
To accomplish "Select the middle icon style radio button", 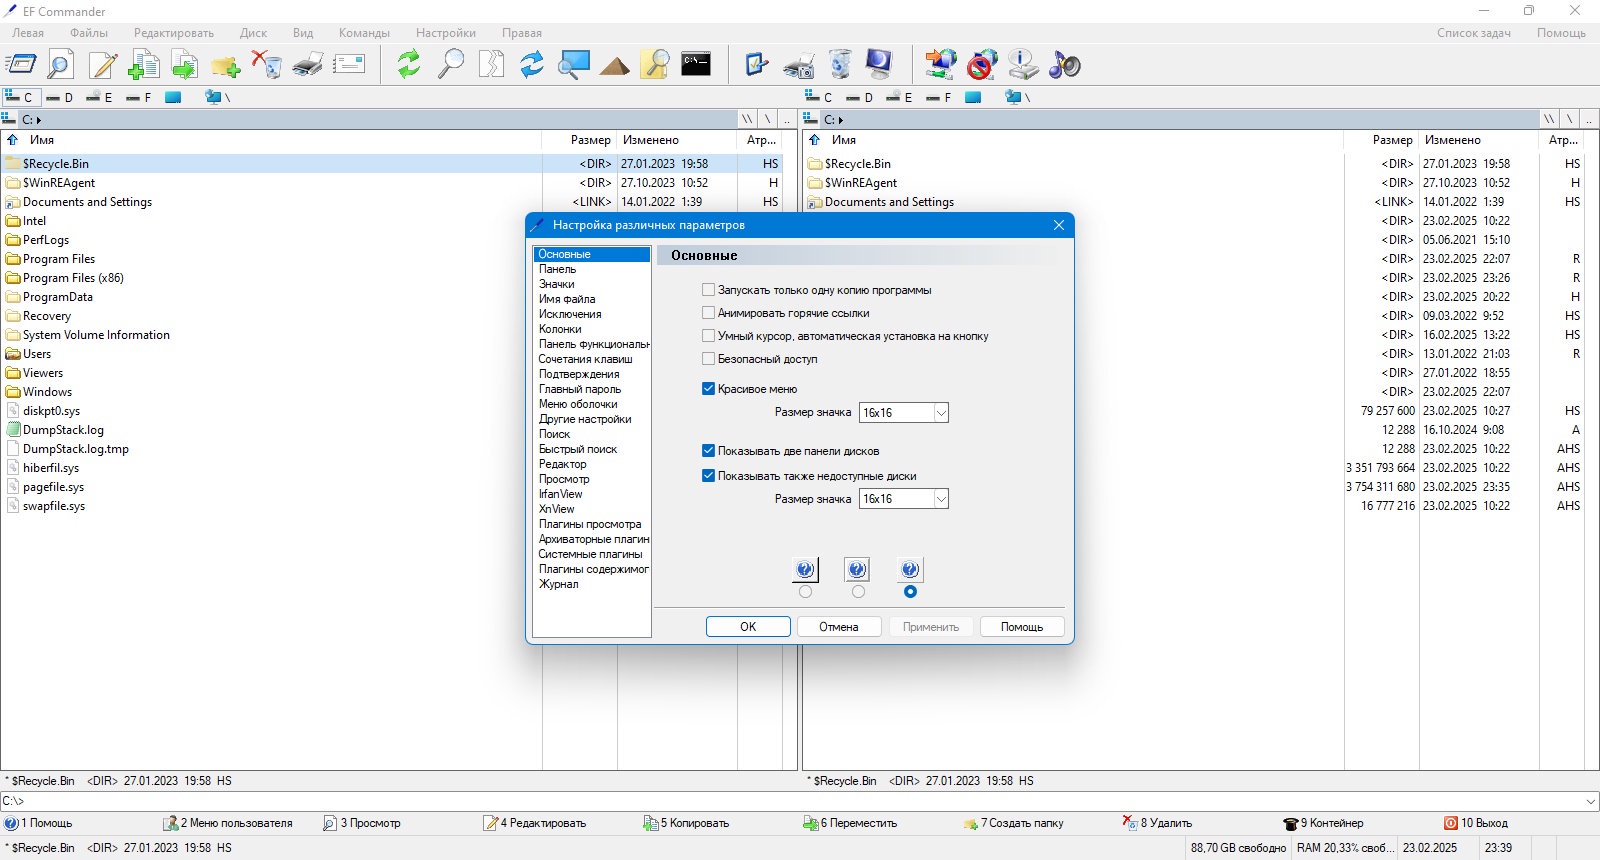I will pyautogui.click(x=858, y=592).
